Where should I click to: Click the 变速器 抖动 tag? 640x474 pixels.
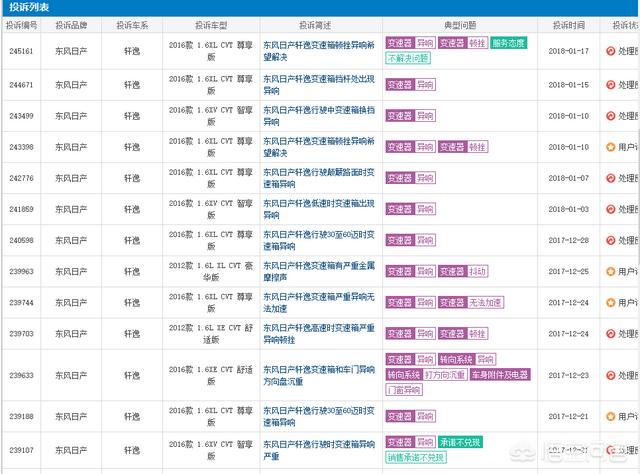click(x=463, y=271)
